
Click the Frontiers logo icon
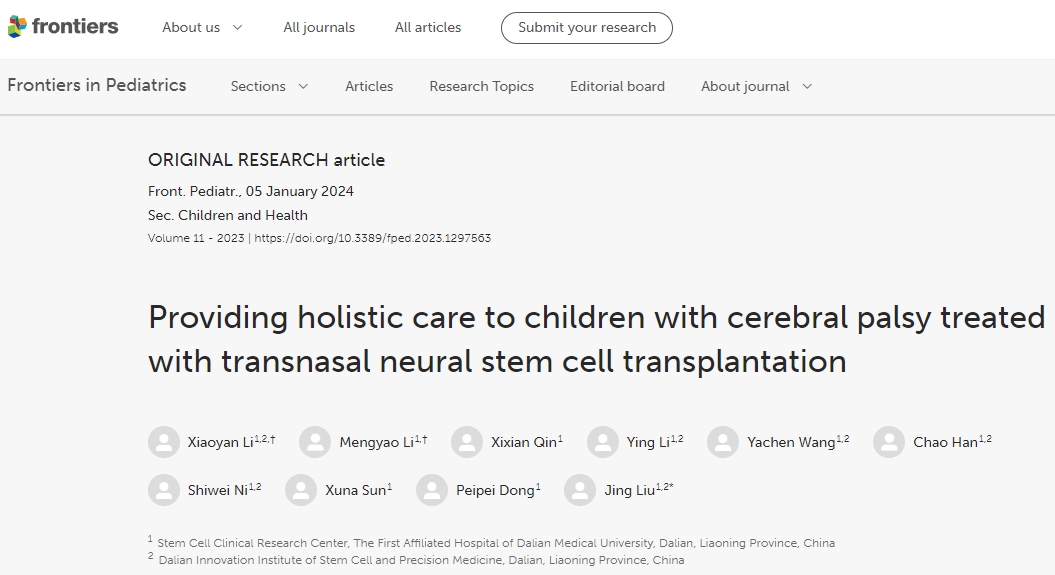click(x=17, y=27)
